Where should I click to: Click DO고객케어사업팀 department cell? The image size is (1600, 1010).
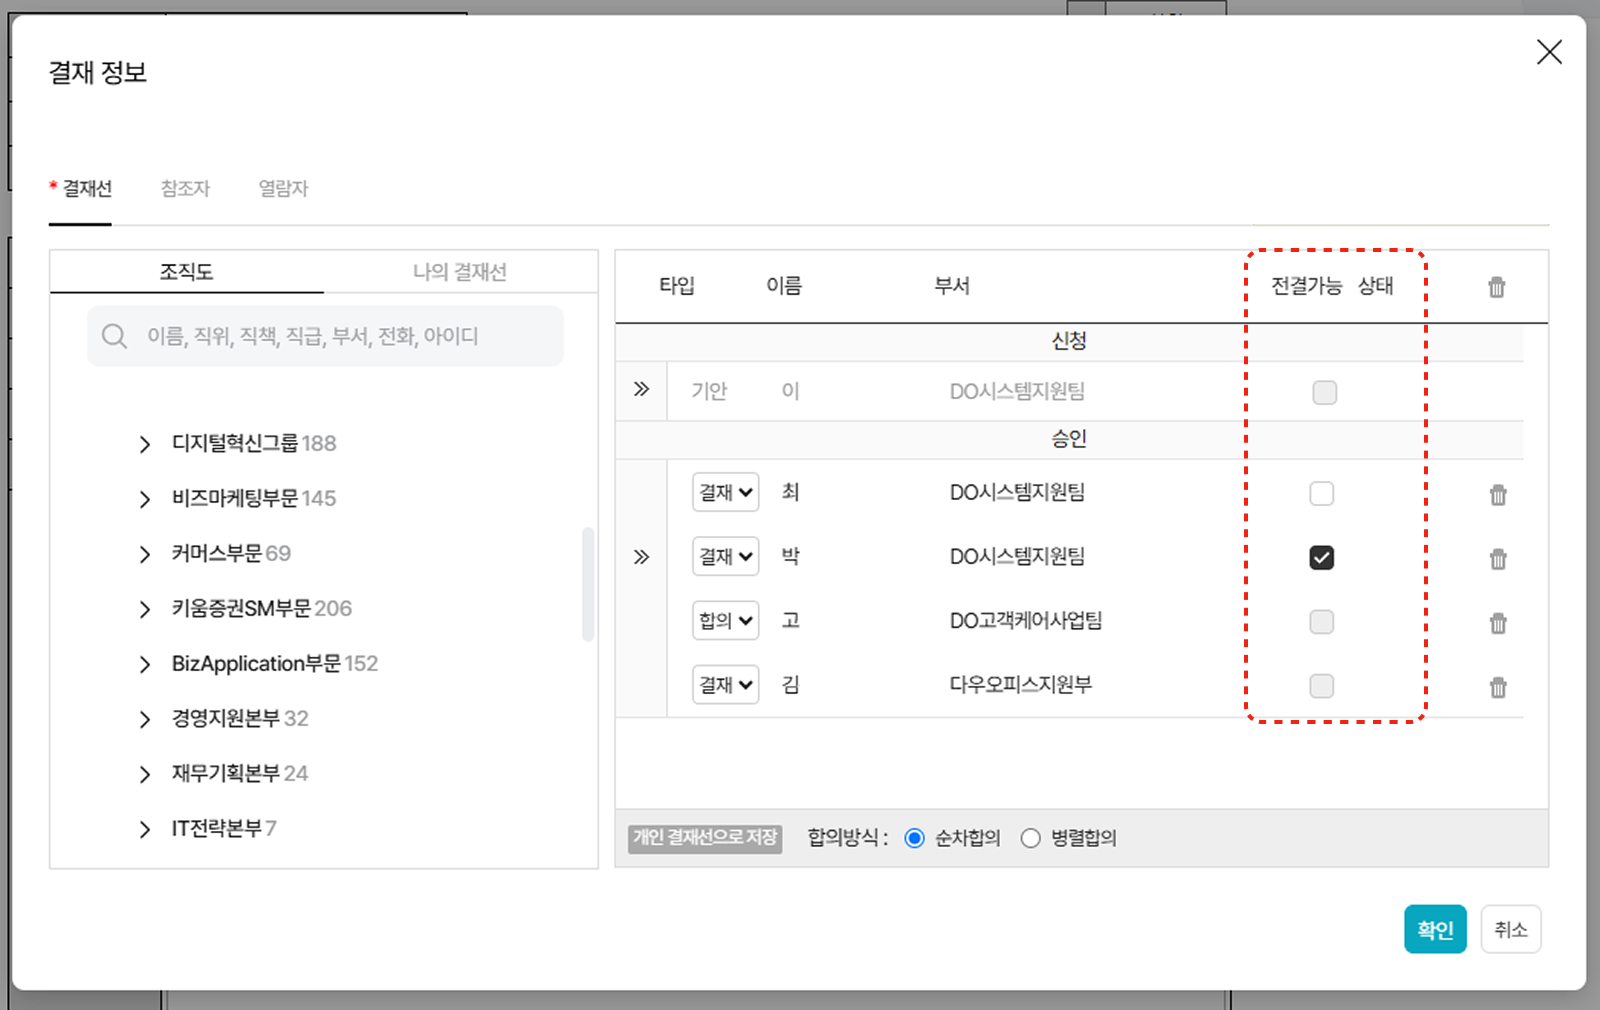click(1026, 620)
